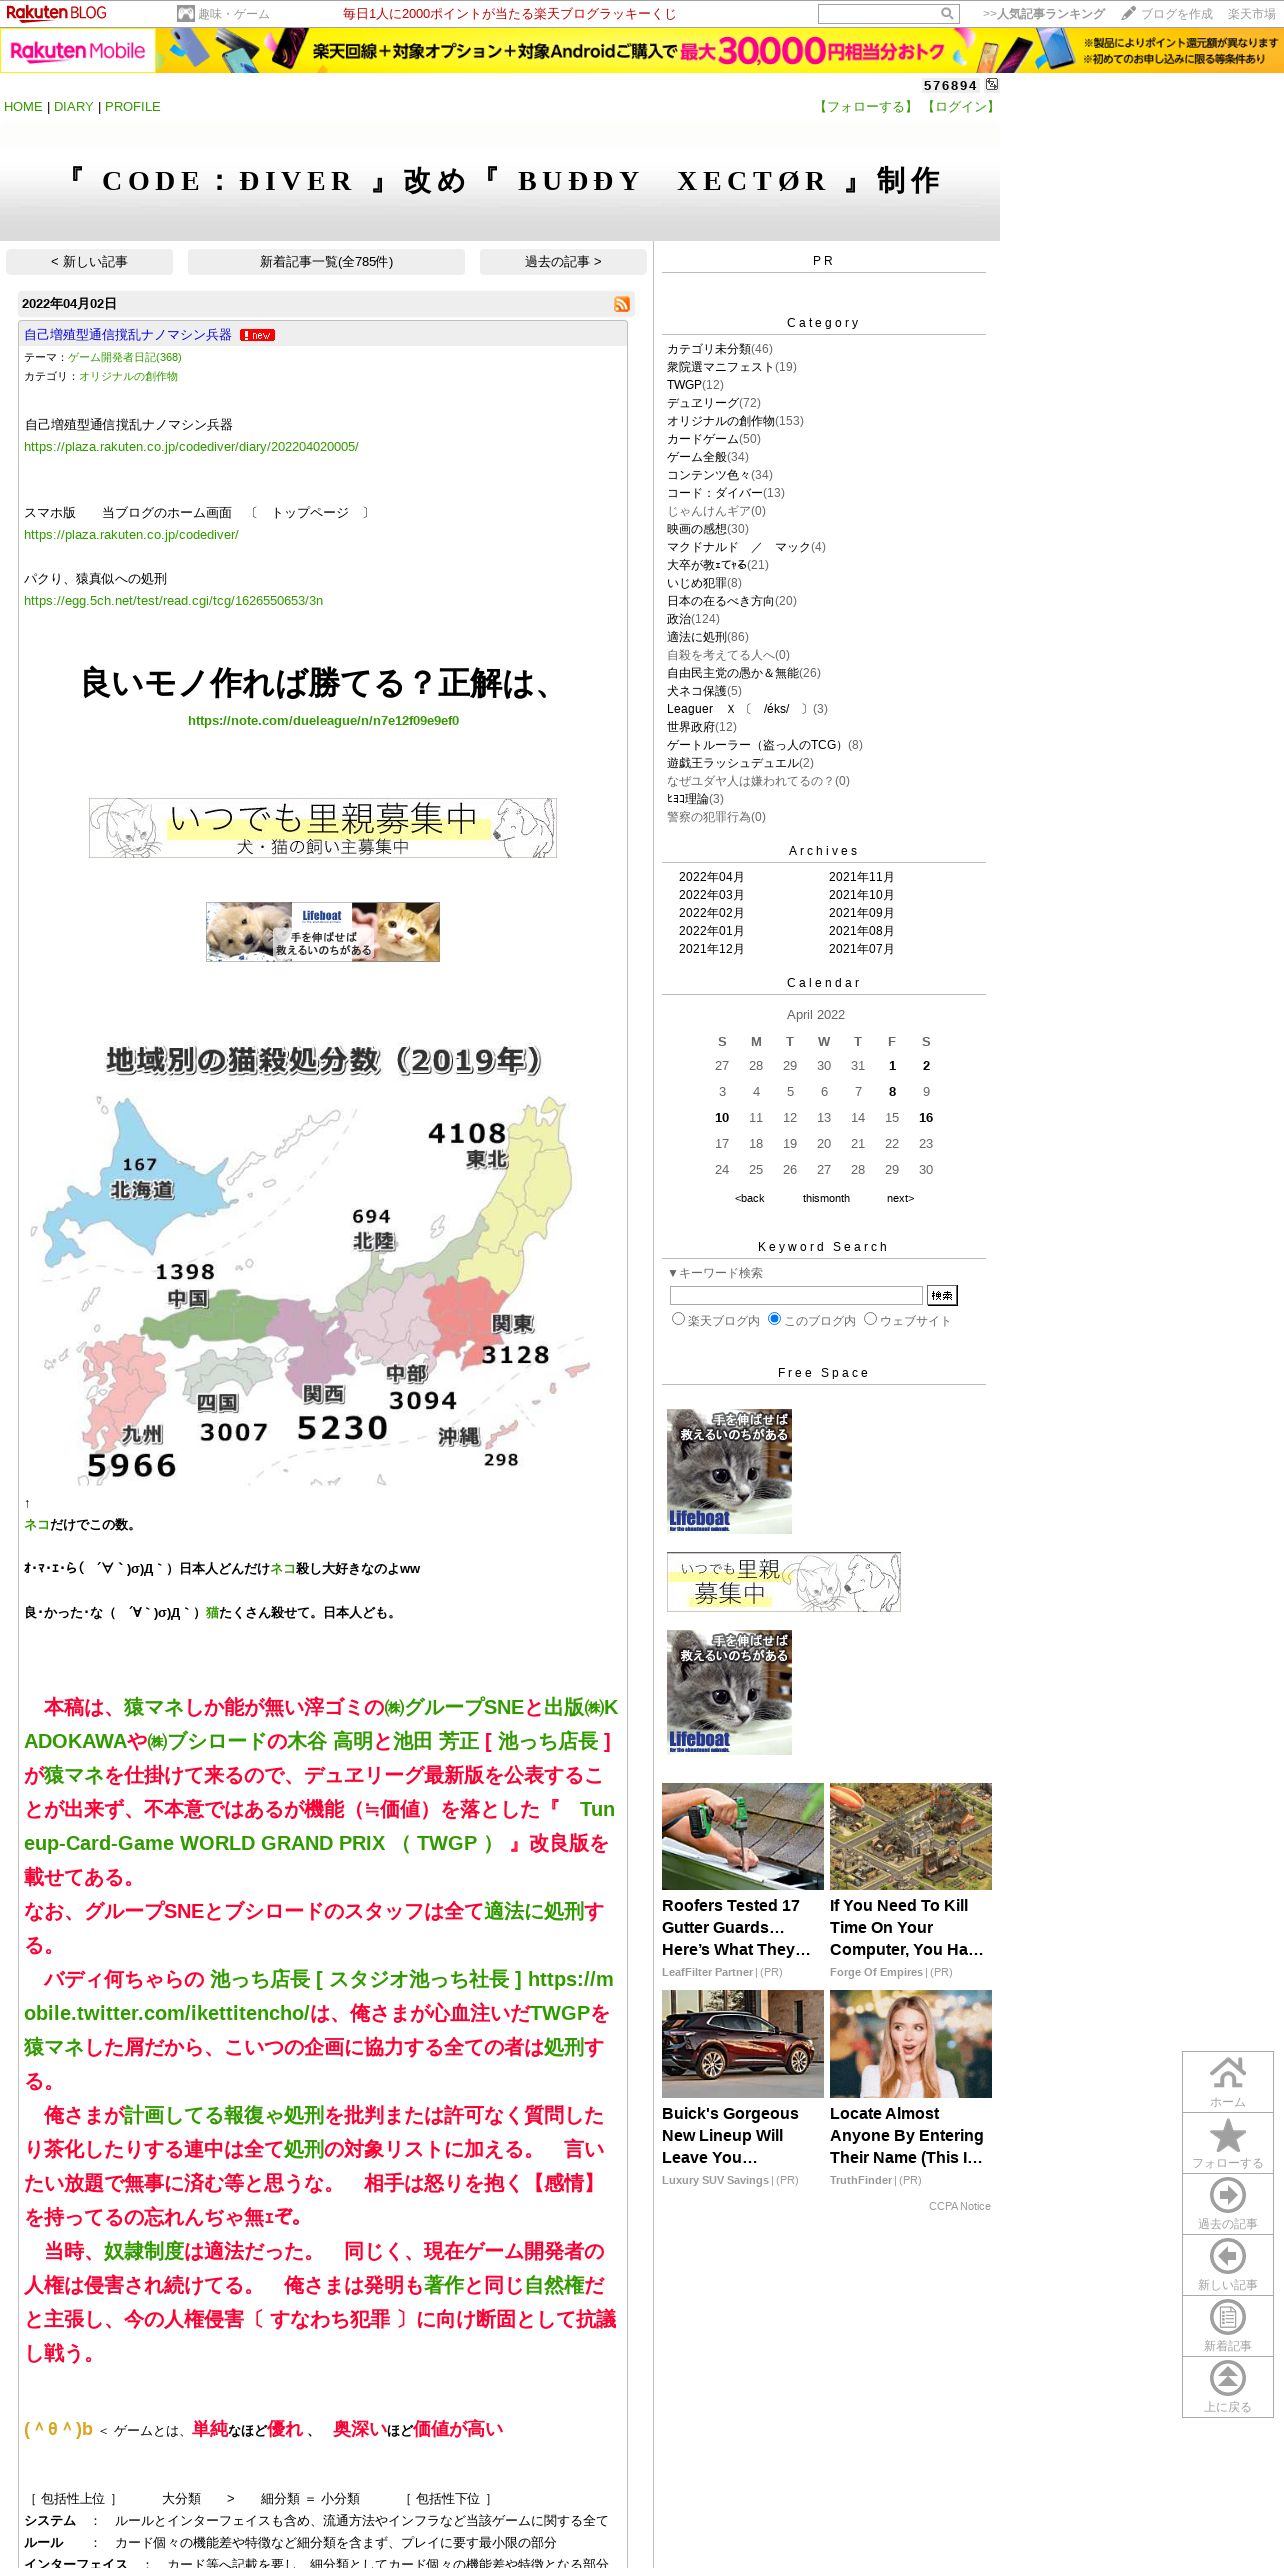1284x2568 pixels.
Task: Open the カテゴリ未分類(46) category
Action: [720, 349]
